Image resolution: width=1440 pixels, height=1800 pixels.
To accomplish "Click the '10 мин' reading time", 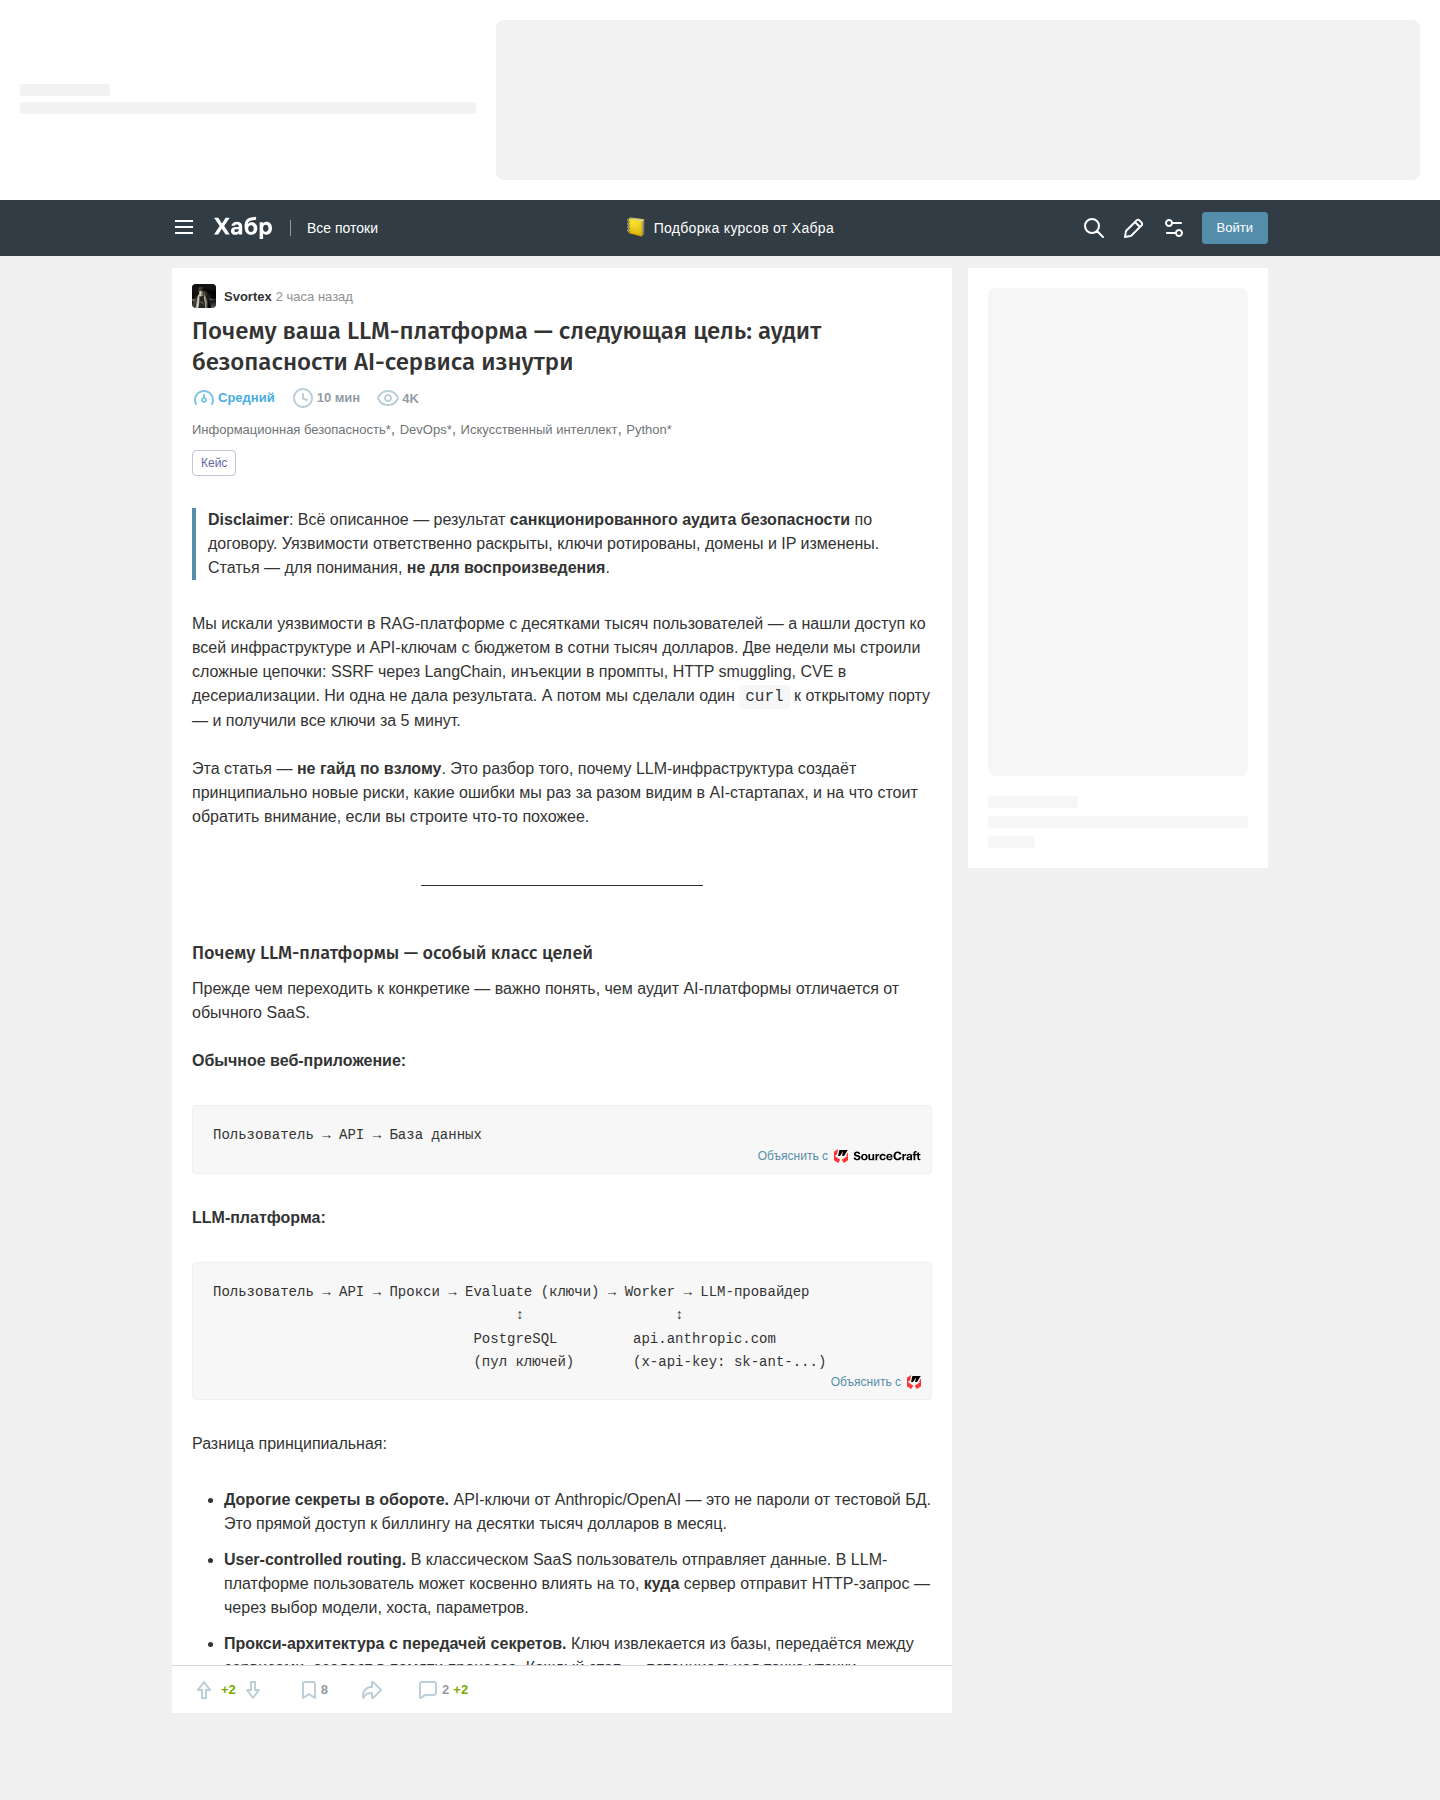I will pos(338,398).
